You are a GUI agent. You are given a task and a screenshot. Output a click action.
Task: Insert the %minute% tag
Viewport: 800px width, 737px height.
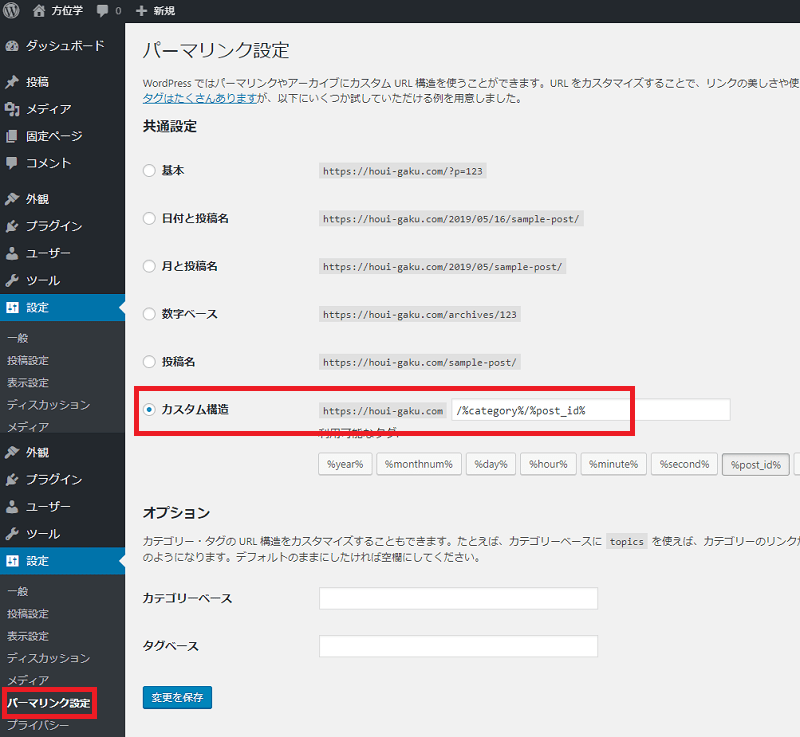point(613,464)
